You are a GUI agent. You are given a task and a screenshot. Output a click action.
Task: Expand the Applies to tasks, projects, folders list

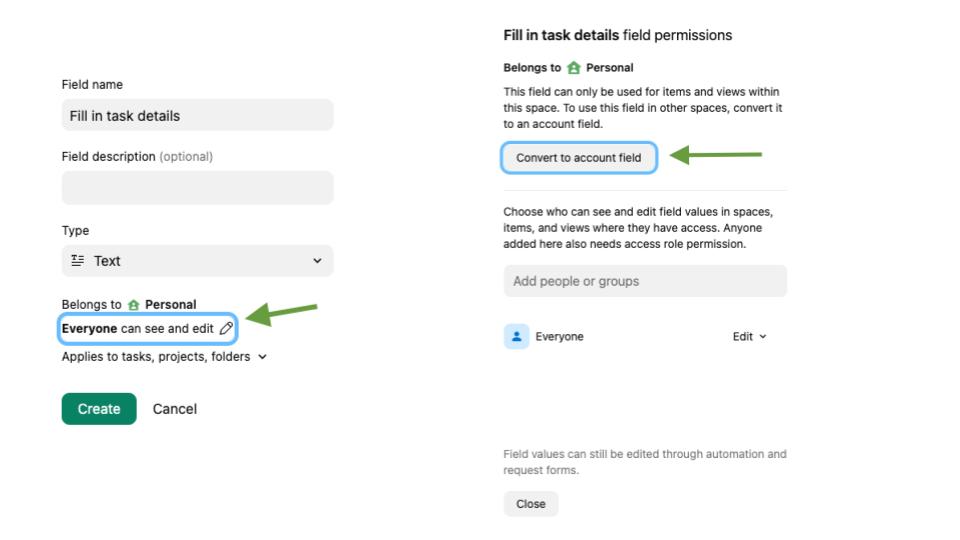click(x=263, y=356)
